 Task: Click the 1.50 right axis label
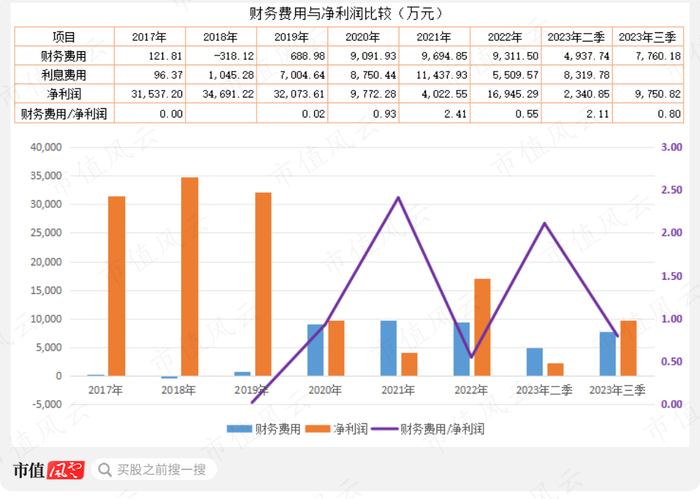pyautogui.click(x=671, y=276)
